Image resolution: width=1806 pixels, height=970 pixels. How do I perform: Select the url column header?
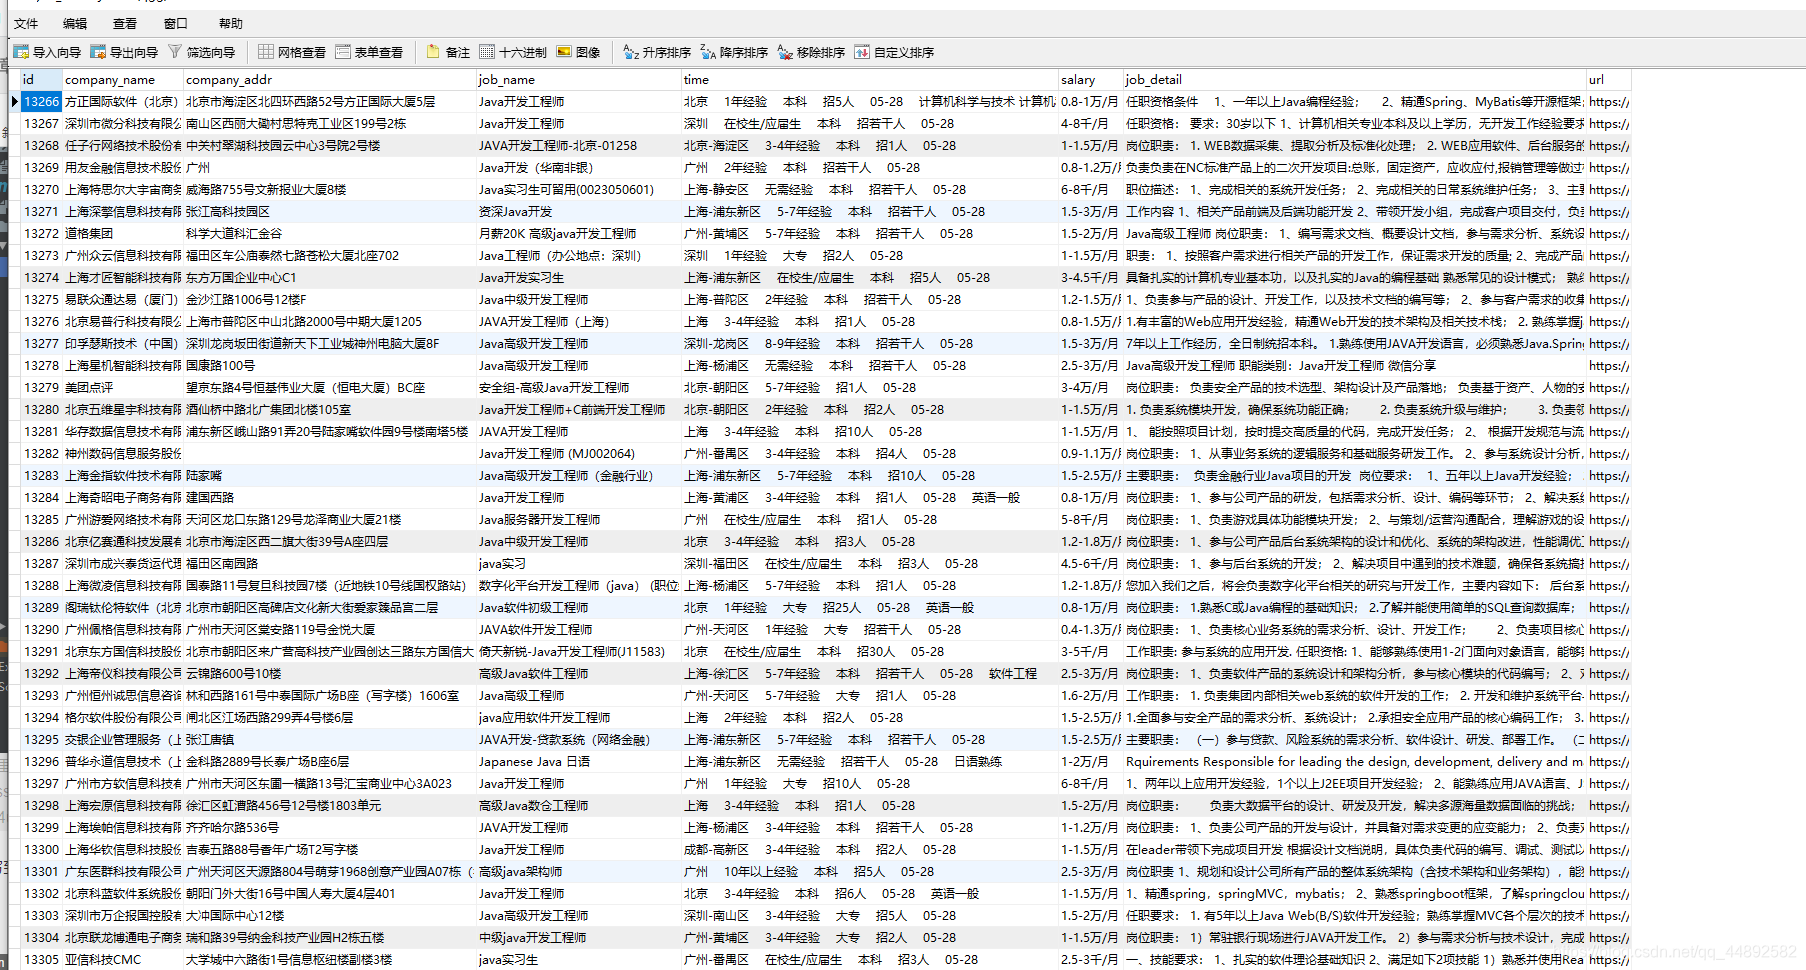(1609, 79)
